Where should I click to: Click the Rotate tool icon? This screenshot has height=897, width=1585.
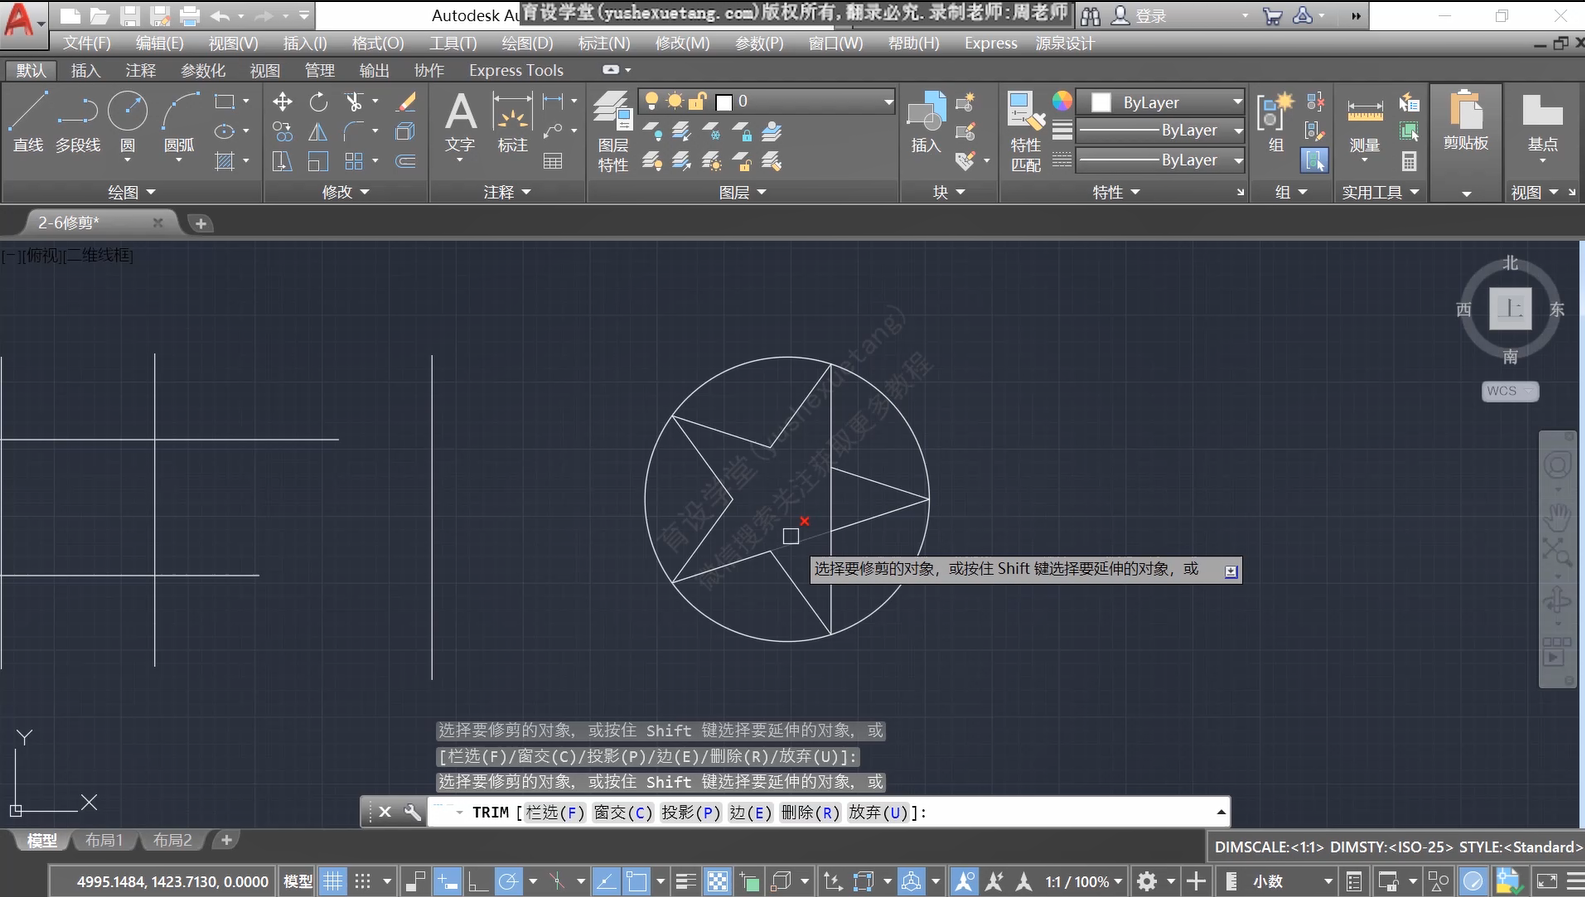318,102
